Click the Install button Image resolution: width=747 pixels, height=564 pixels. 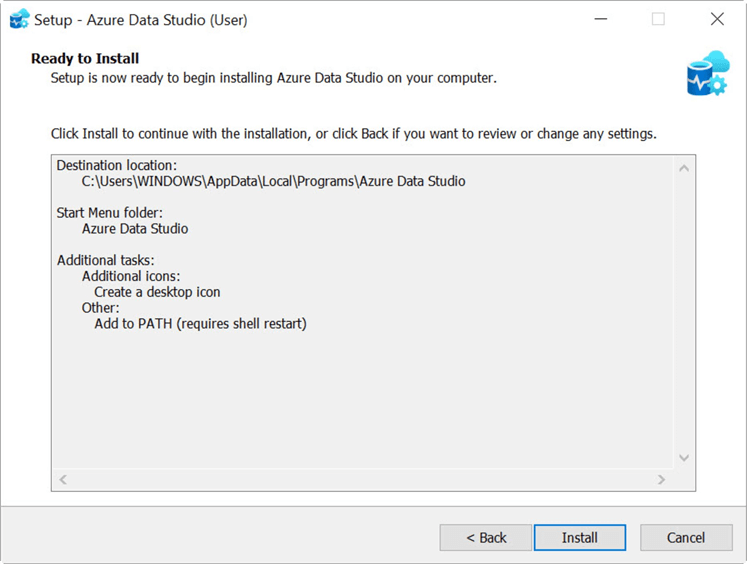tap(580, 537)
